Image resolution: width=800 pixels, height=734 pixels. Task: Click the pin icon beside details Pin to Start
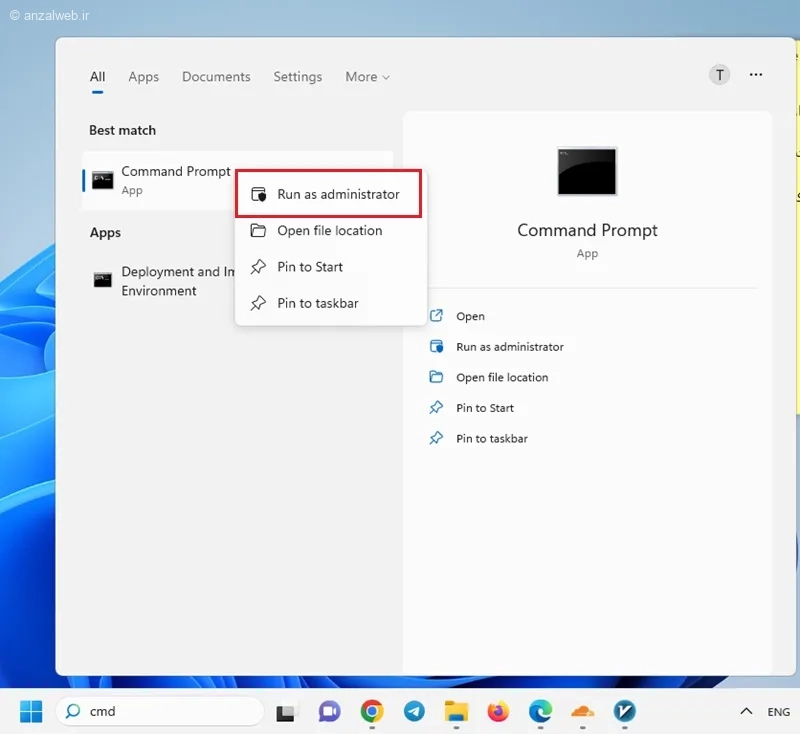coord(436,408)
